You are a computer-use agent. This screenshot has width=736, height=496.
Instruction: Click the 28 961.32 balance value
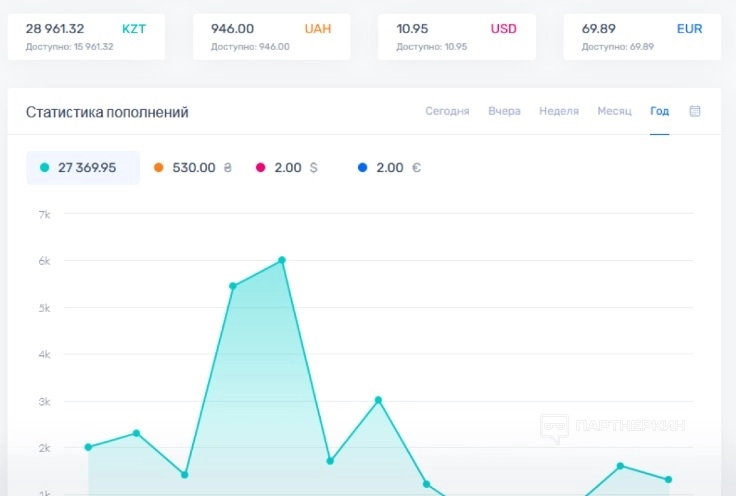point(55,29)
